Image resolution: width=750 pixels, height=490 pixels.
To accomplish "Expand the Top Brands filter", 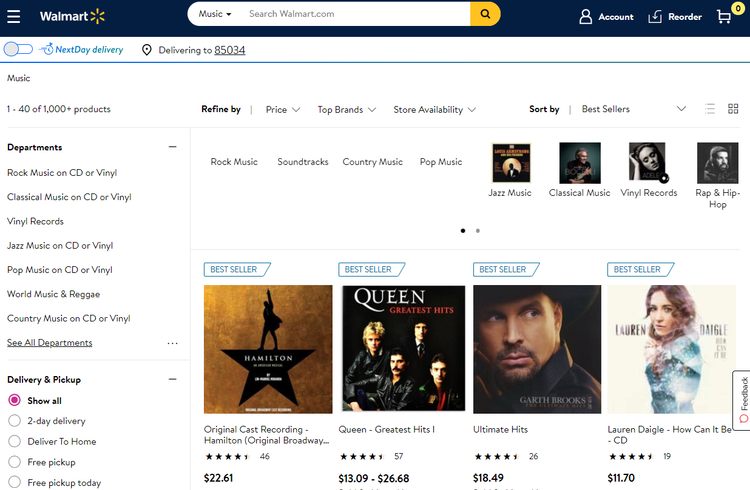I will (x=347, y=110).
